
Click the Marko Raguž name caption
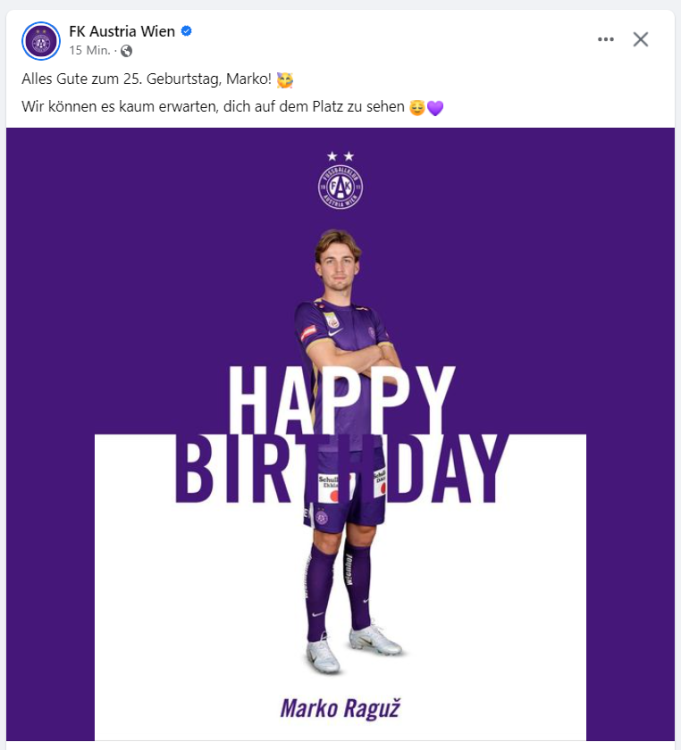[x=340, y=709]
